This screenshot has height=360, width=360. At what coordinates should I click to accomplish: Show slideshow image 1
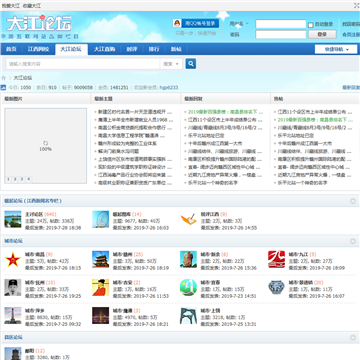tap(8, 179)
